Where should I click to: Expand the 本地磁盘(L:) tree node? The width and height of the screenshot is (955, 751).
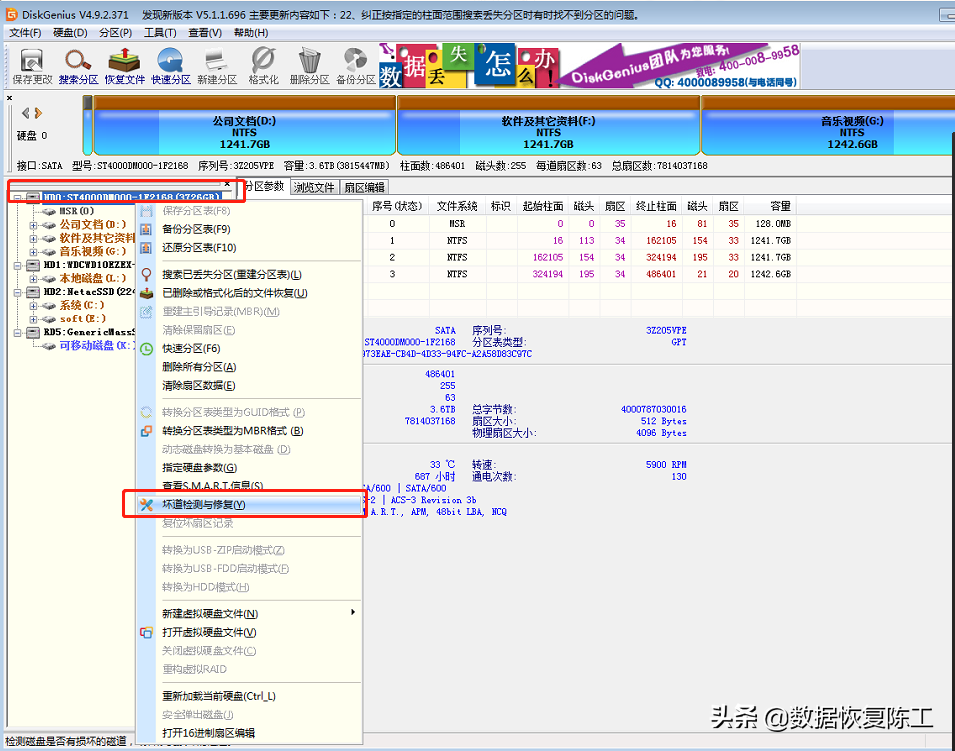click(x=33, y=278)
